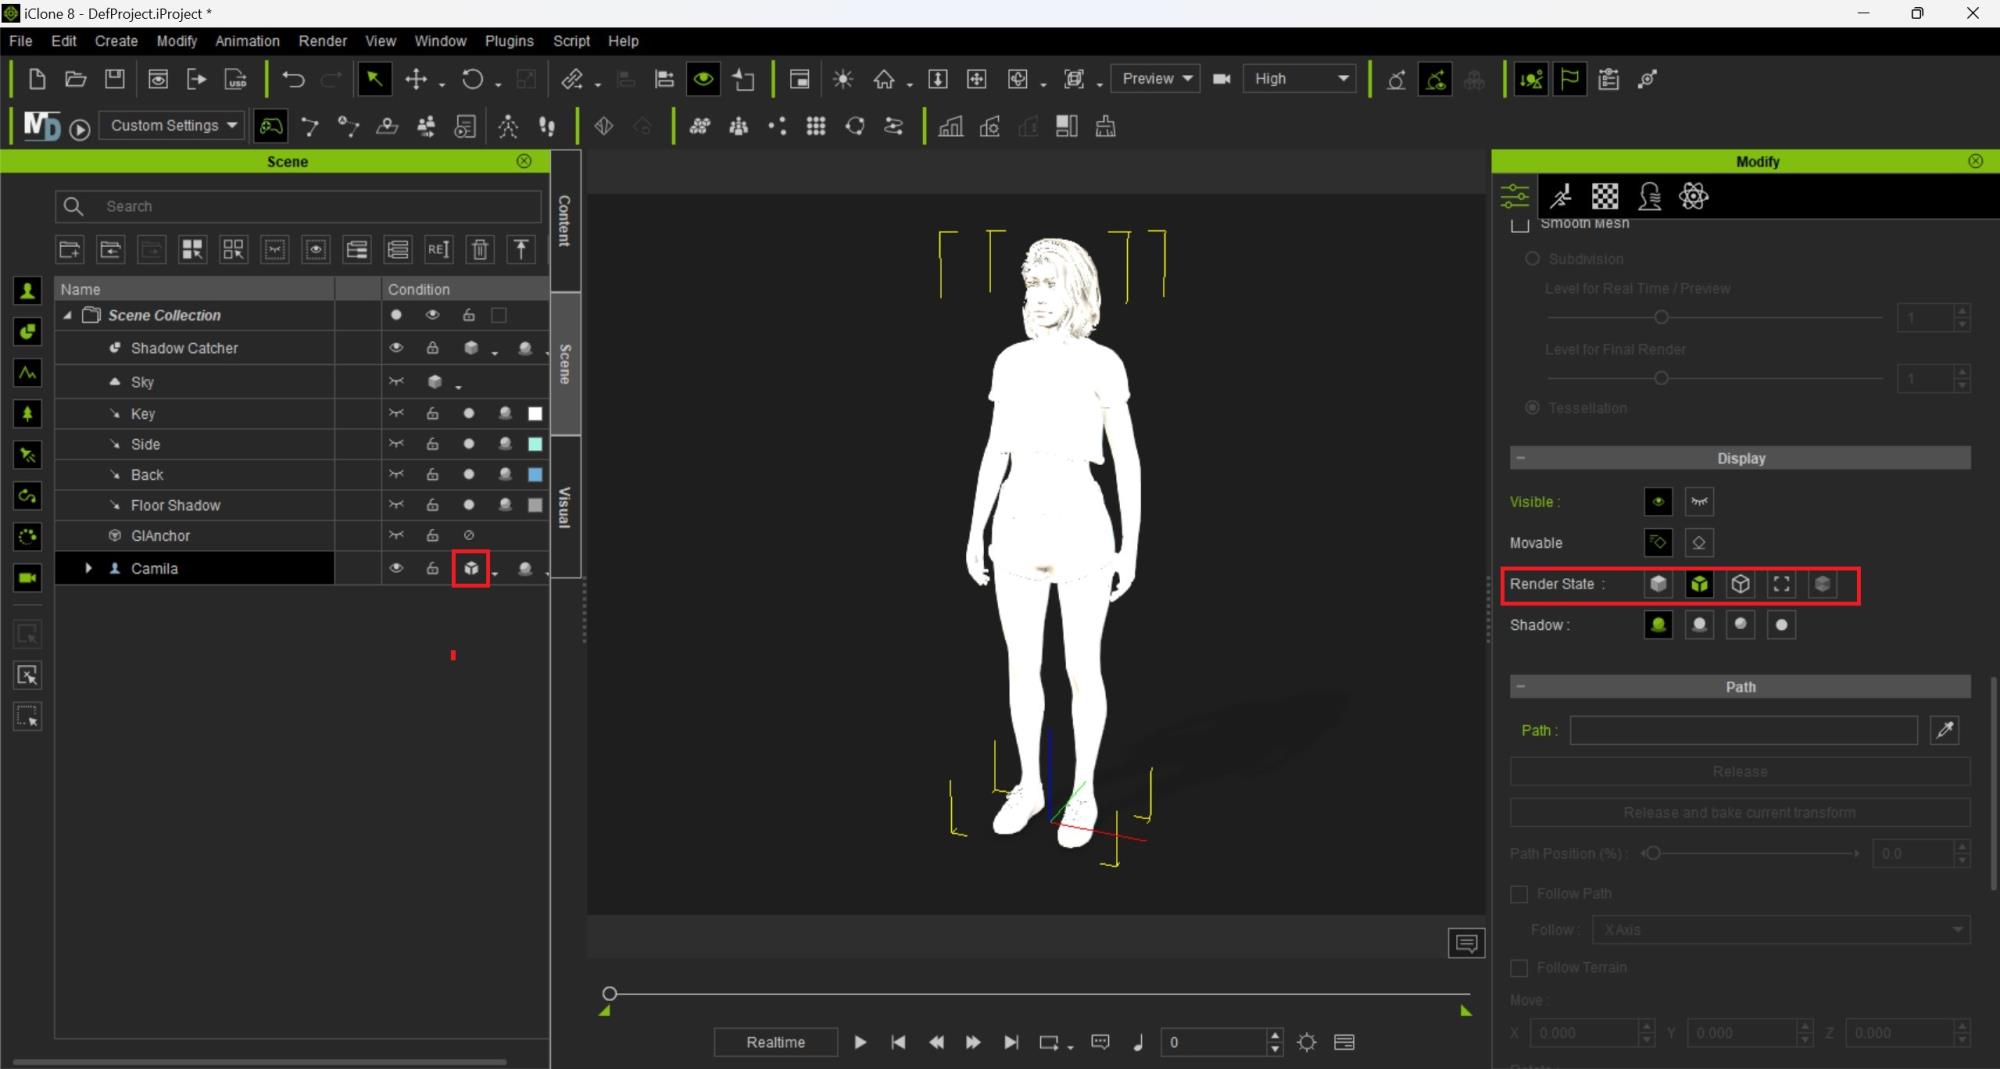Jump to the timeline start frame

point(898,1042)
